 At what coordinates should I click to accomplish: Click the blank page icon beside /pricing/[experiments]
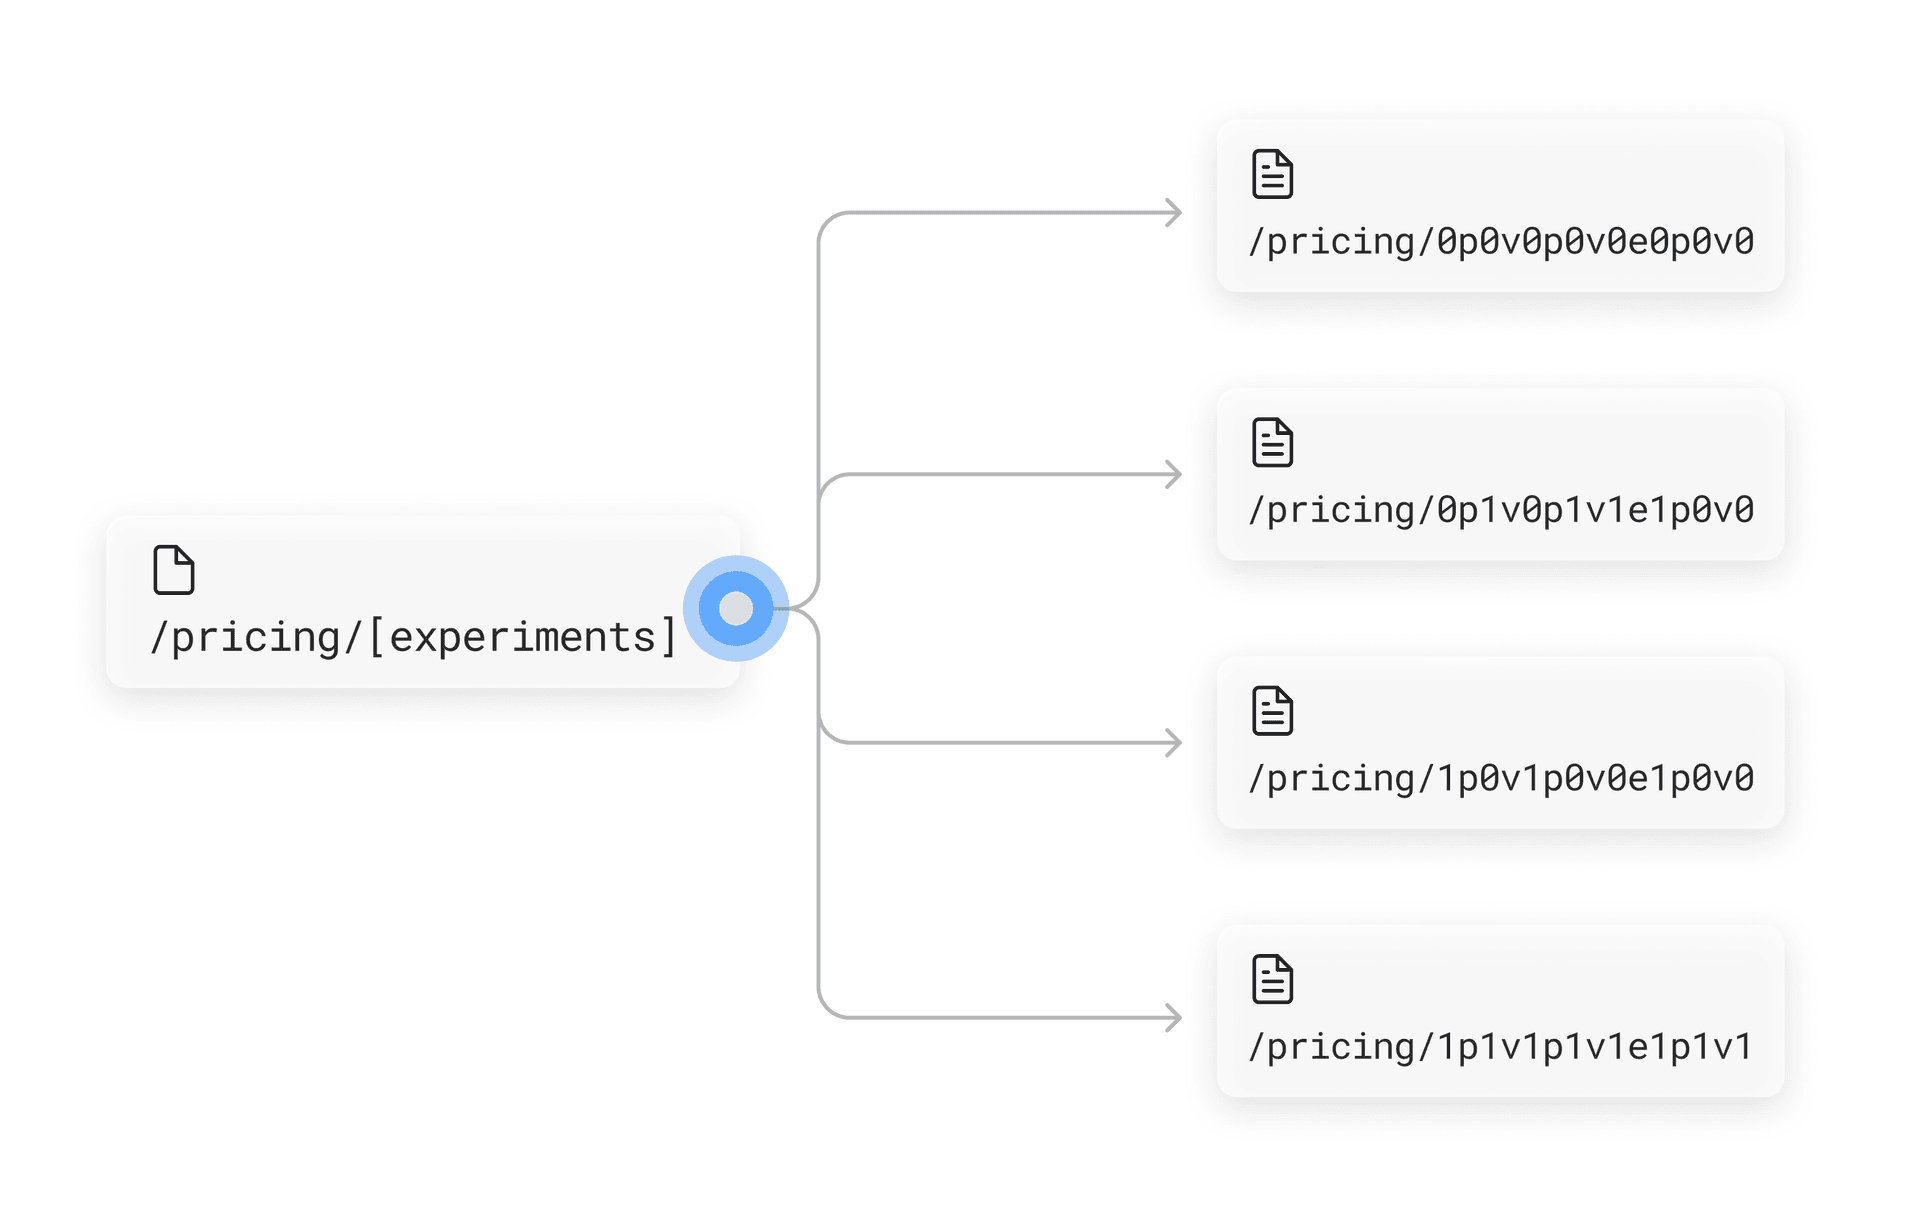click(x=173, y=570)
